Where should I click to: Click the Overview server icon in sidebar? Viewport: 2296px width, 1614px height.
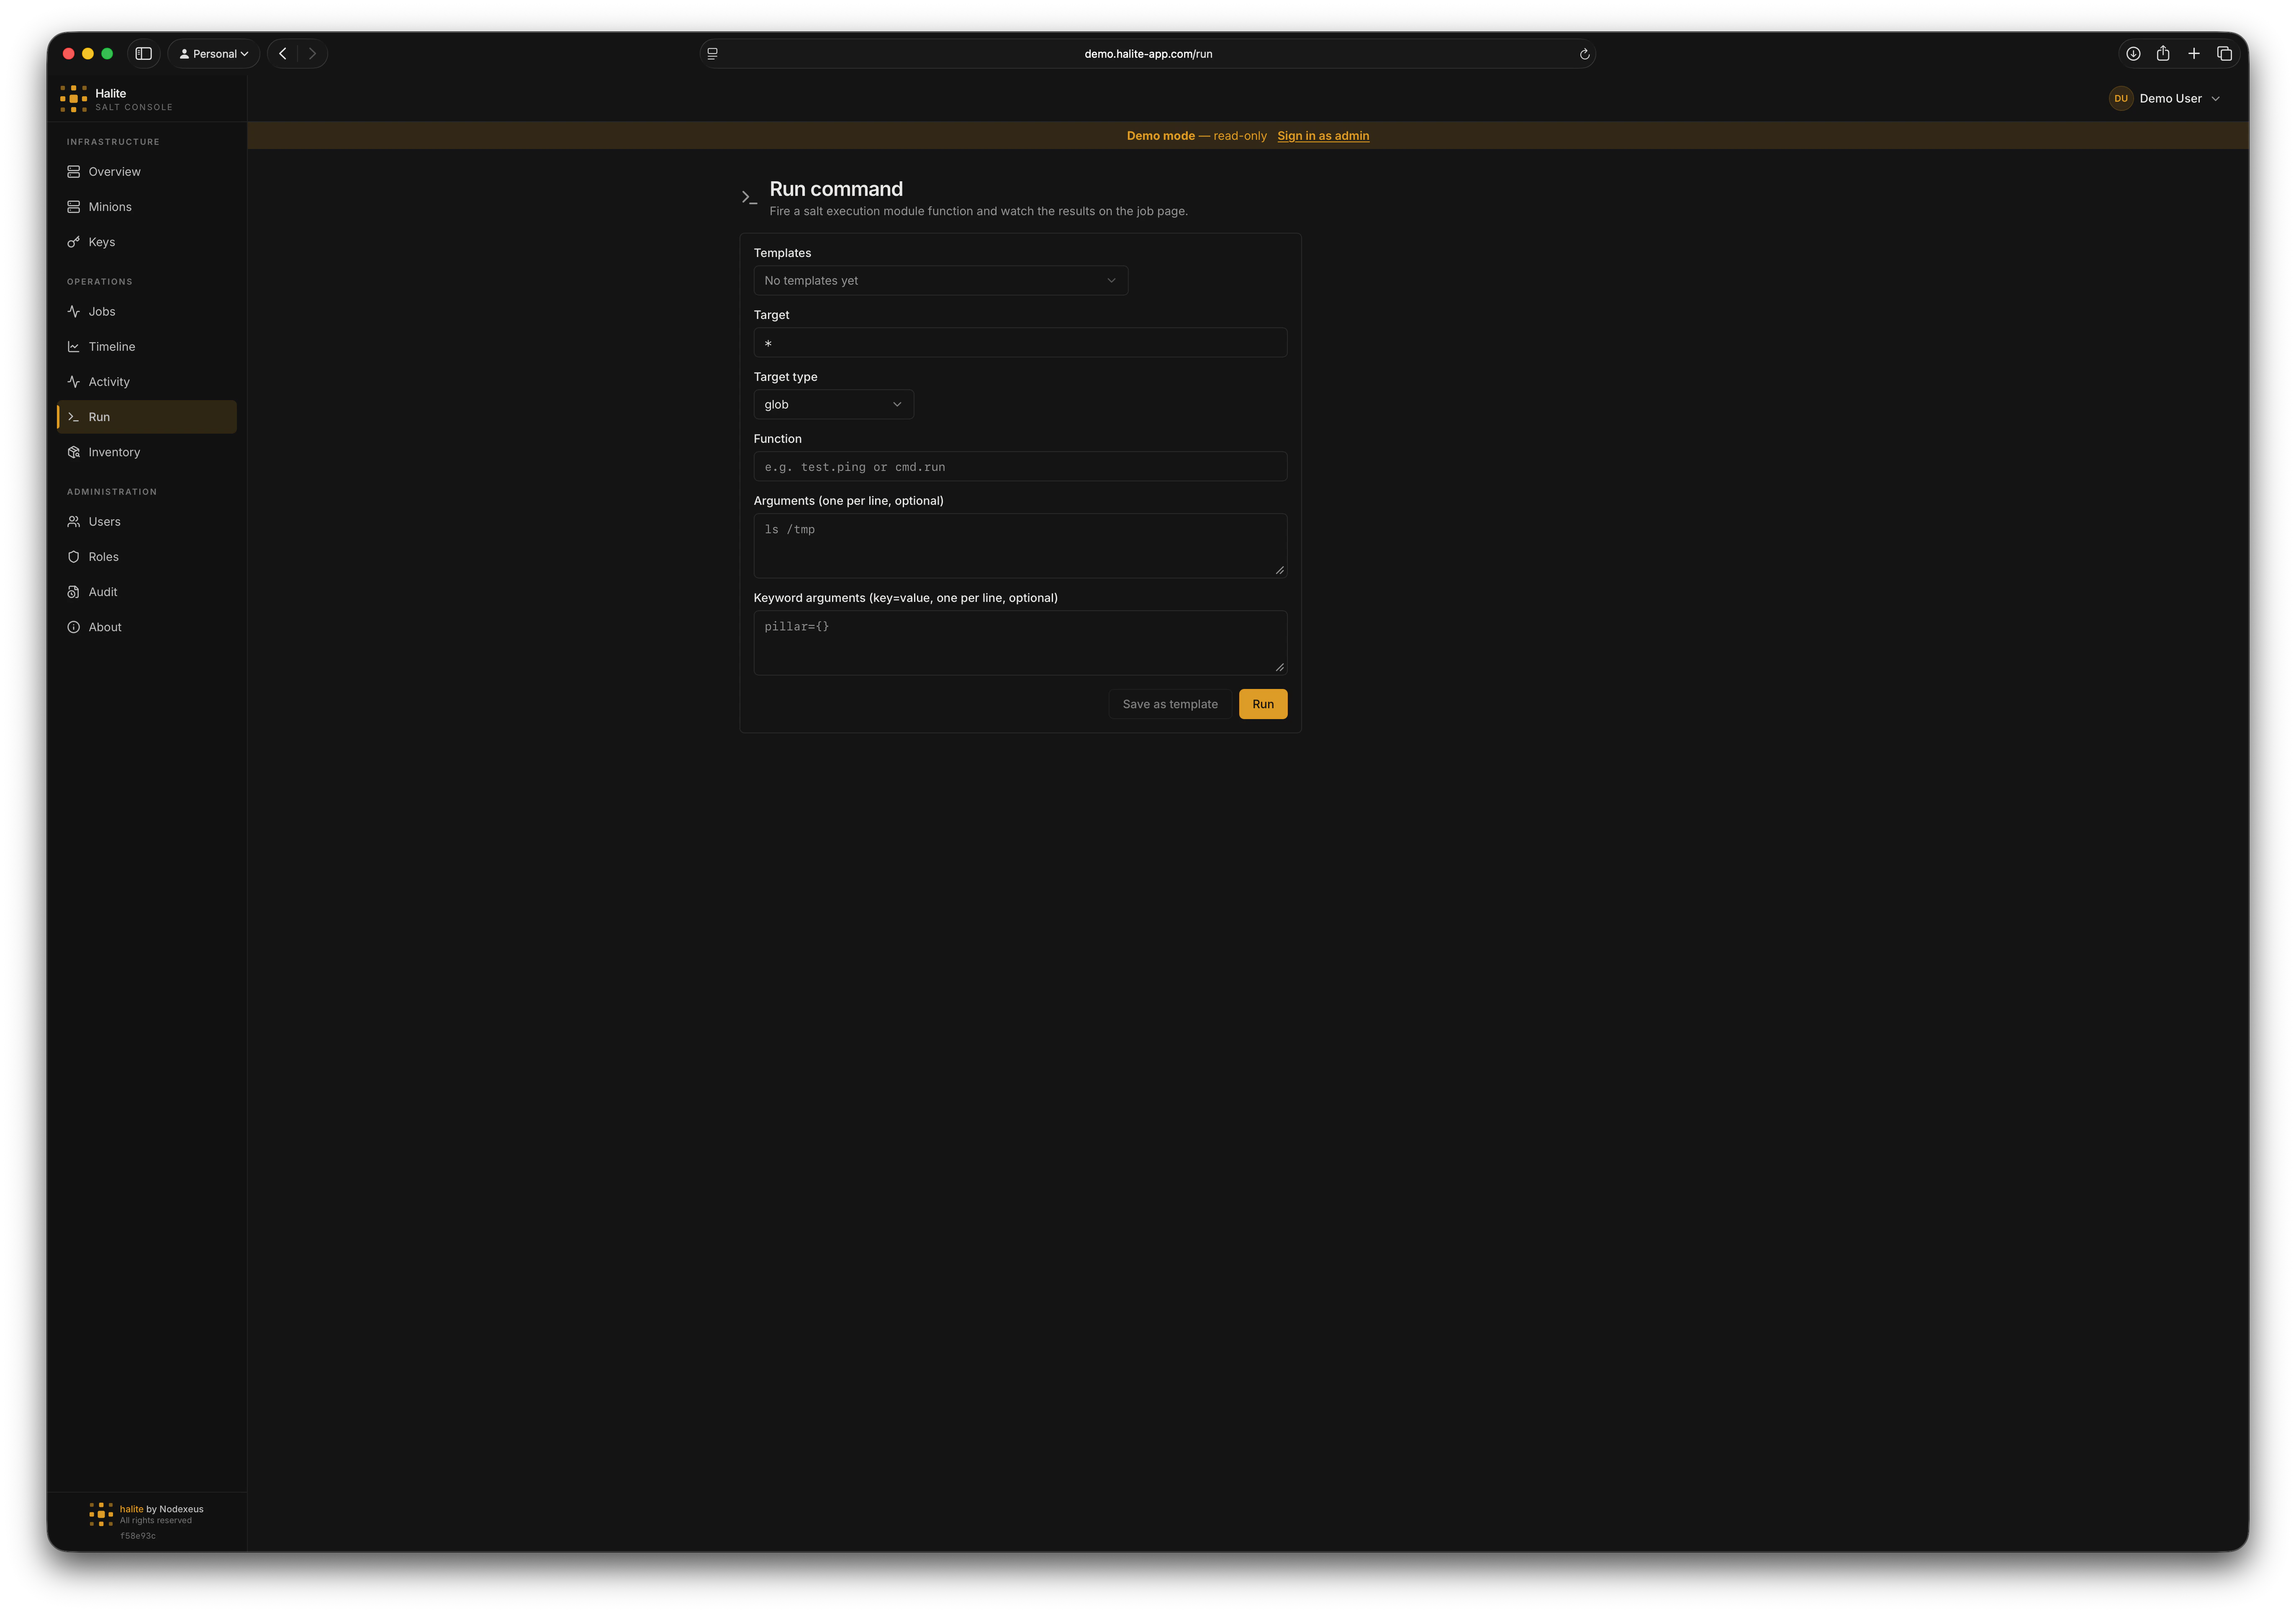click(x=73, y=172)
